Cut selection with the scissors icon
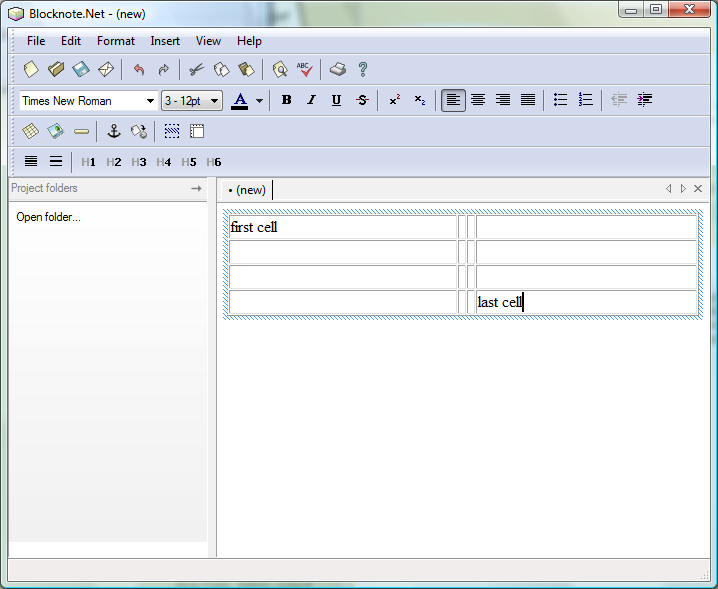This screenshot has height=589, width=718. (196, 70)
